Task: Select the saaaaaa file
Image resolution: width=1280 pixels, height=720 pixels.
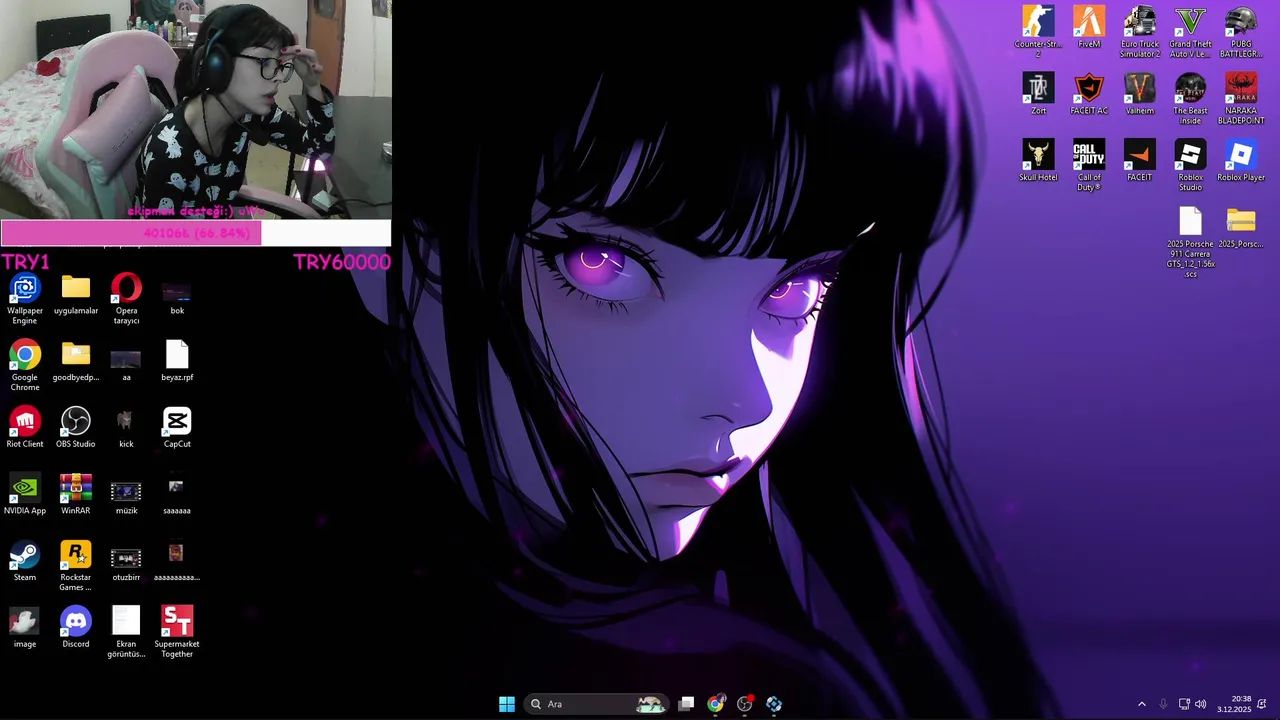Action: 177,495
